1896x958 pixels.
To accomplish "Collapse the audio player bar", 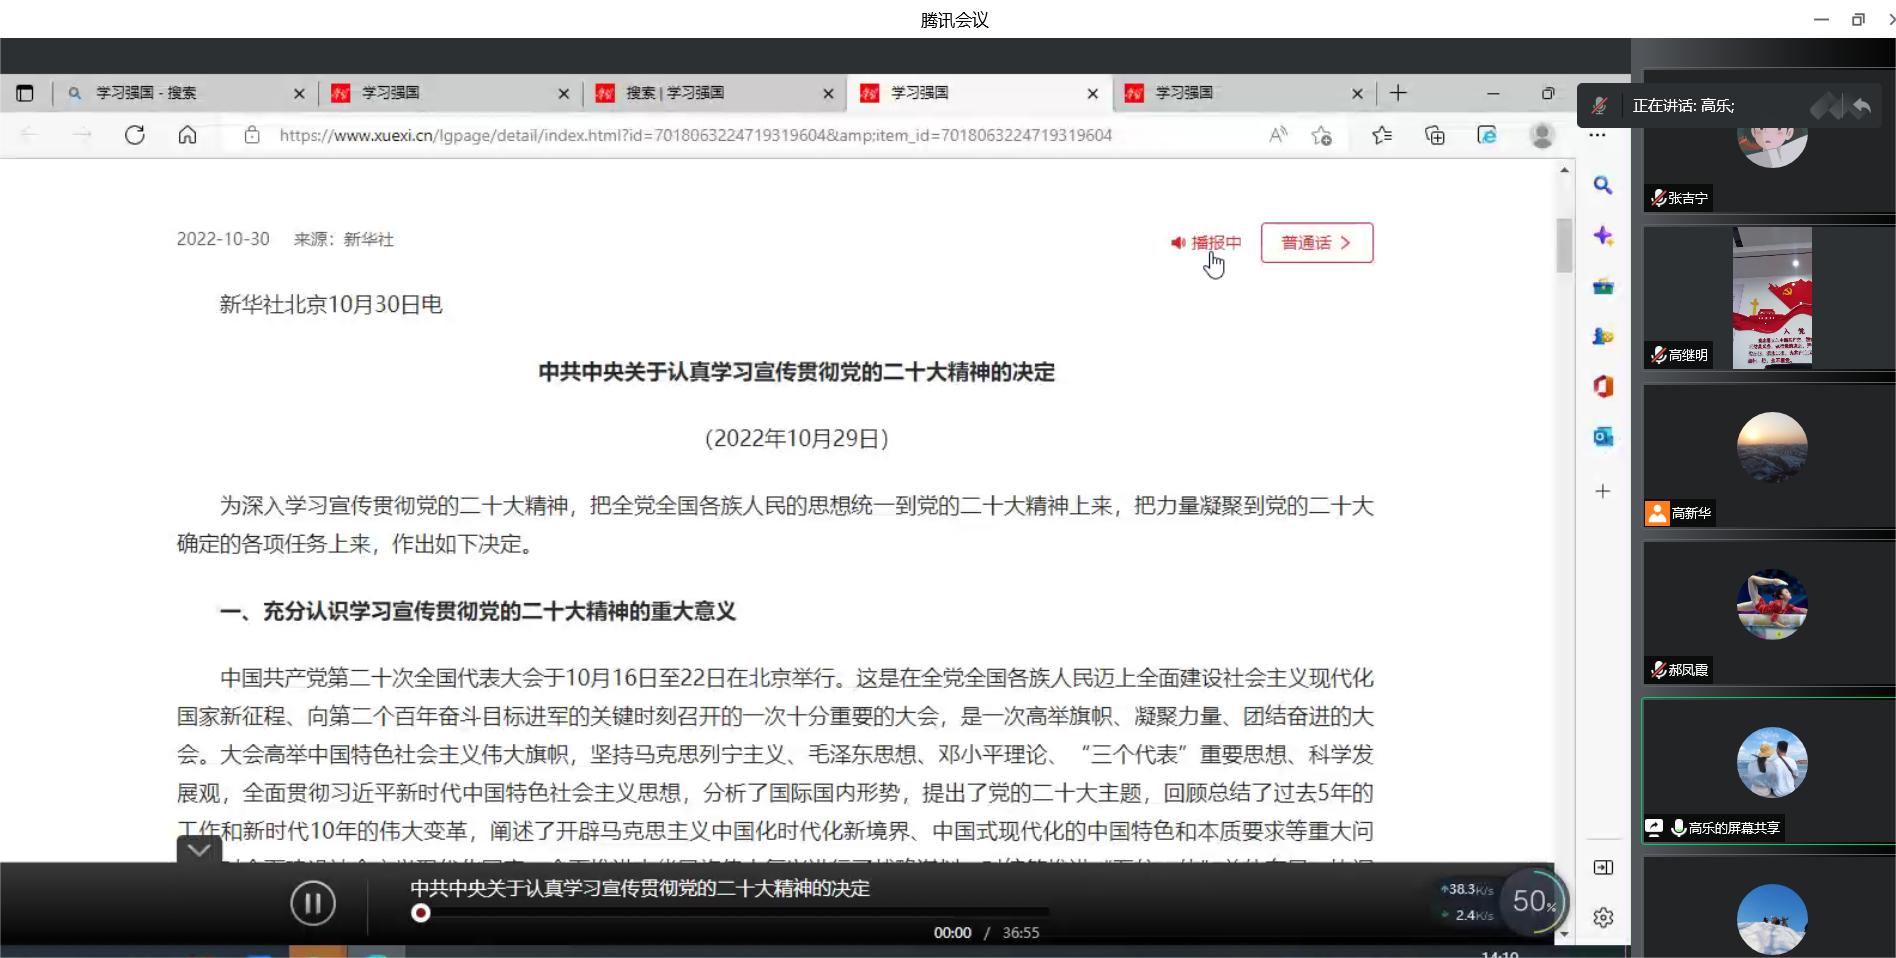I will (x=199, y=850).
